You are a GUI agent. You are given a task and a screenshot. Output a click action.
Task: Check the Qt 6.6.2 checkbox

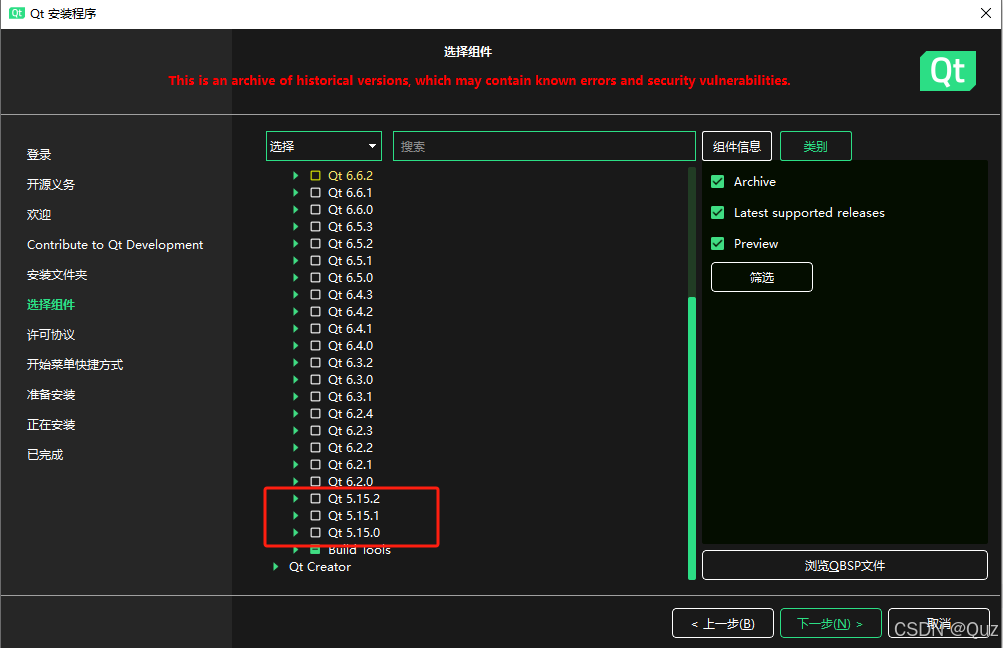pos(315,175)
